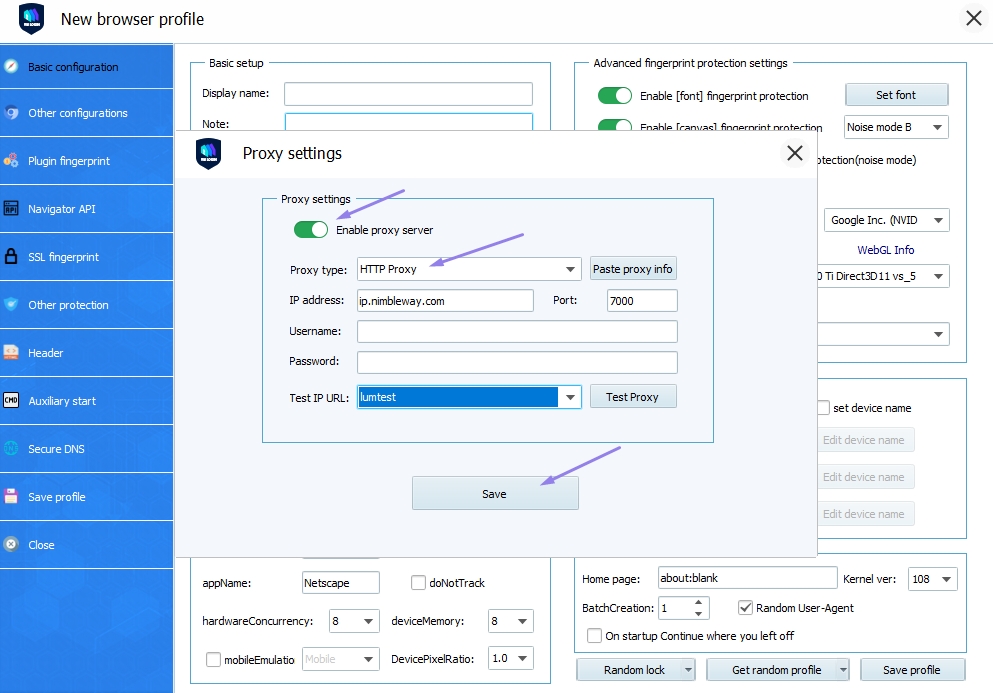Click the Username input field
Screen dimensions: 993x693
(x=517, y=331)
